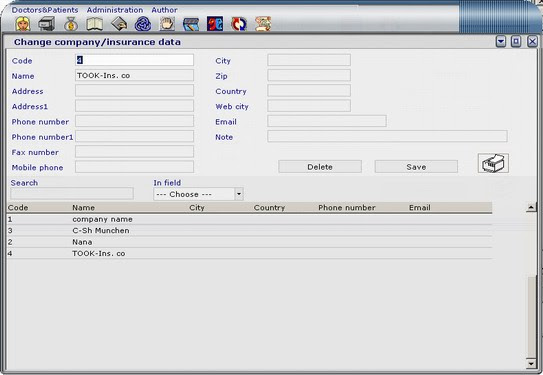Click the Phone number input field
543x375 pixels.
click(134, 121)
